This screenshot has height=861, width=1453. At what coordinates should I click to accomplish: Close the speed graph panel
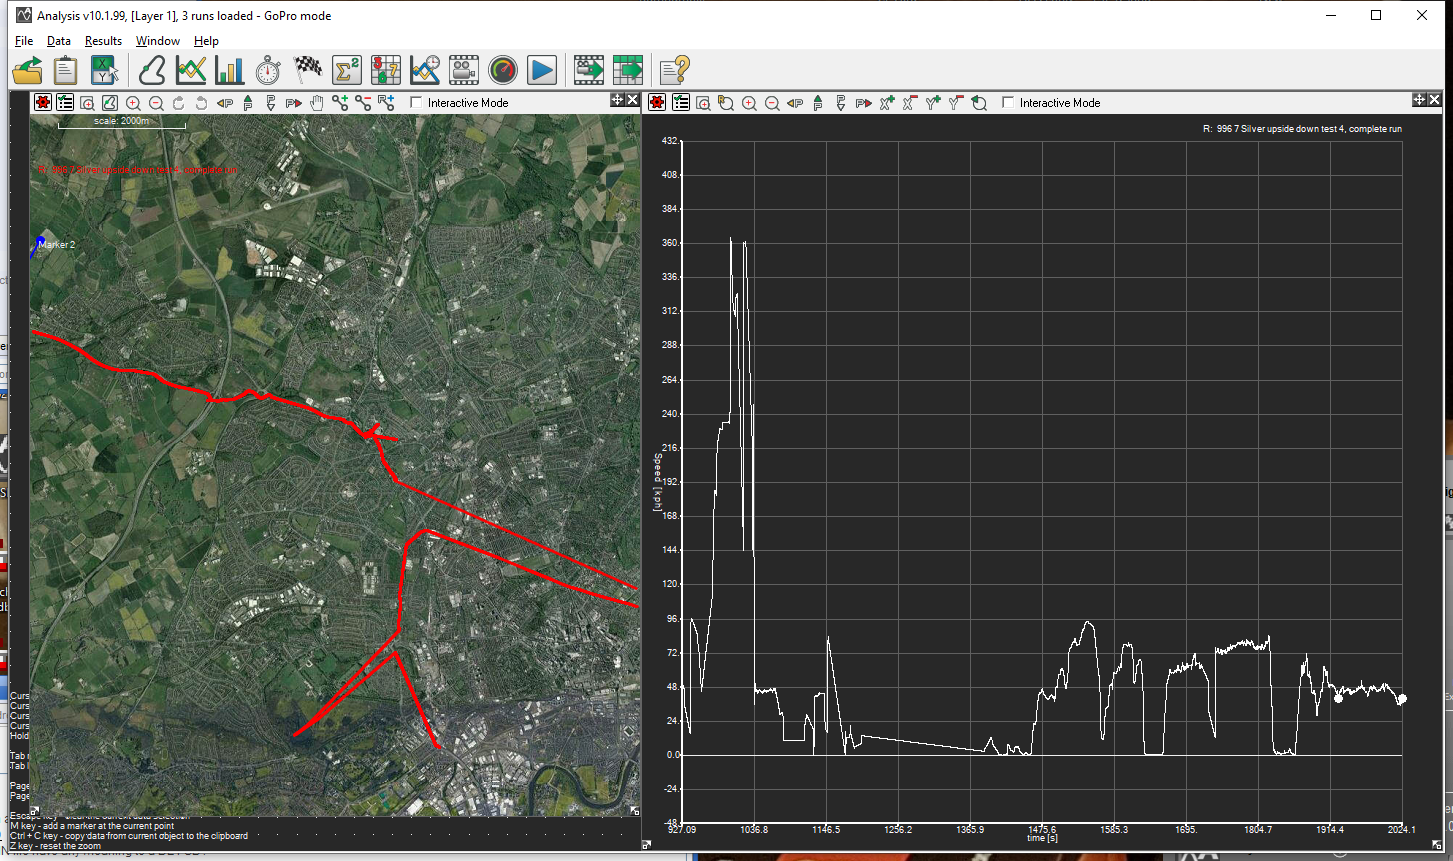point(1435,100)
